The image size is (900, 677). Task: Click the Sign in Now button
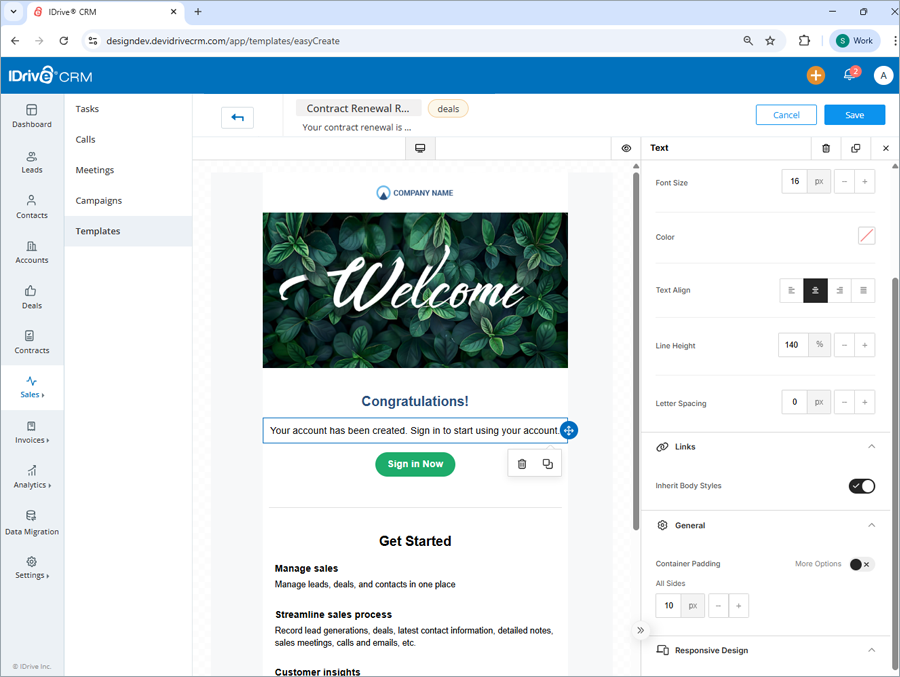[415, 464]
